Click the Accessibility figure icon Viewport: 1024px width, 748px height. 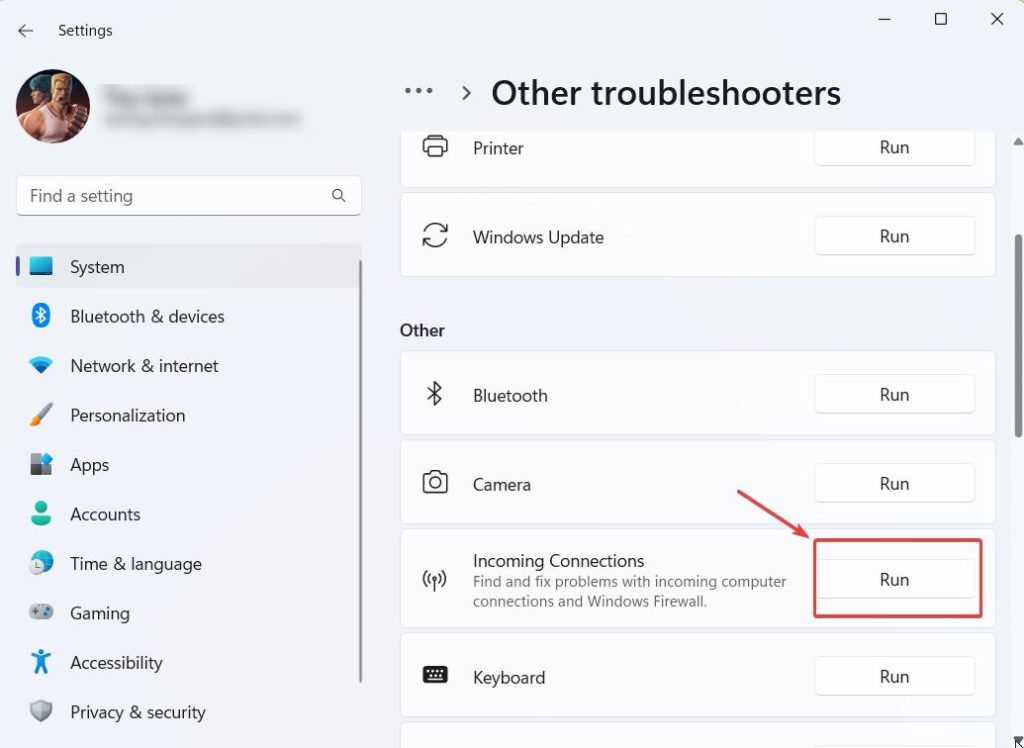pyautogui.click(x=41, y=662)
